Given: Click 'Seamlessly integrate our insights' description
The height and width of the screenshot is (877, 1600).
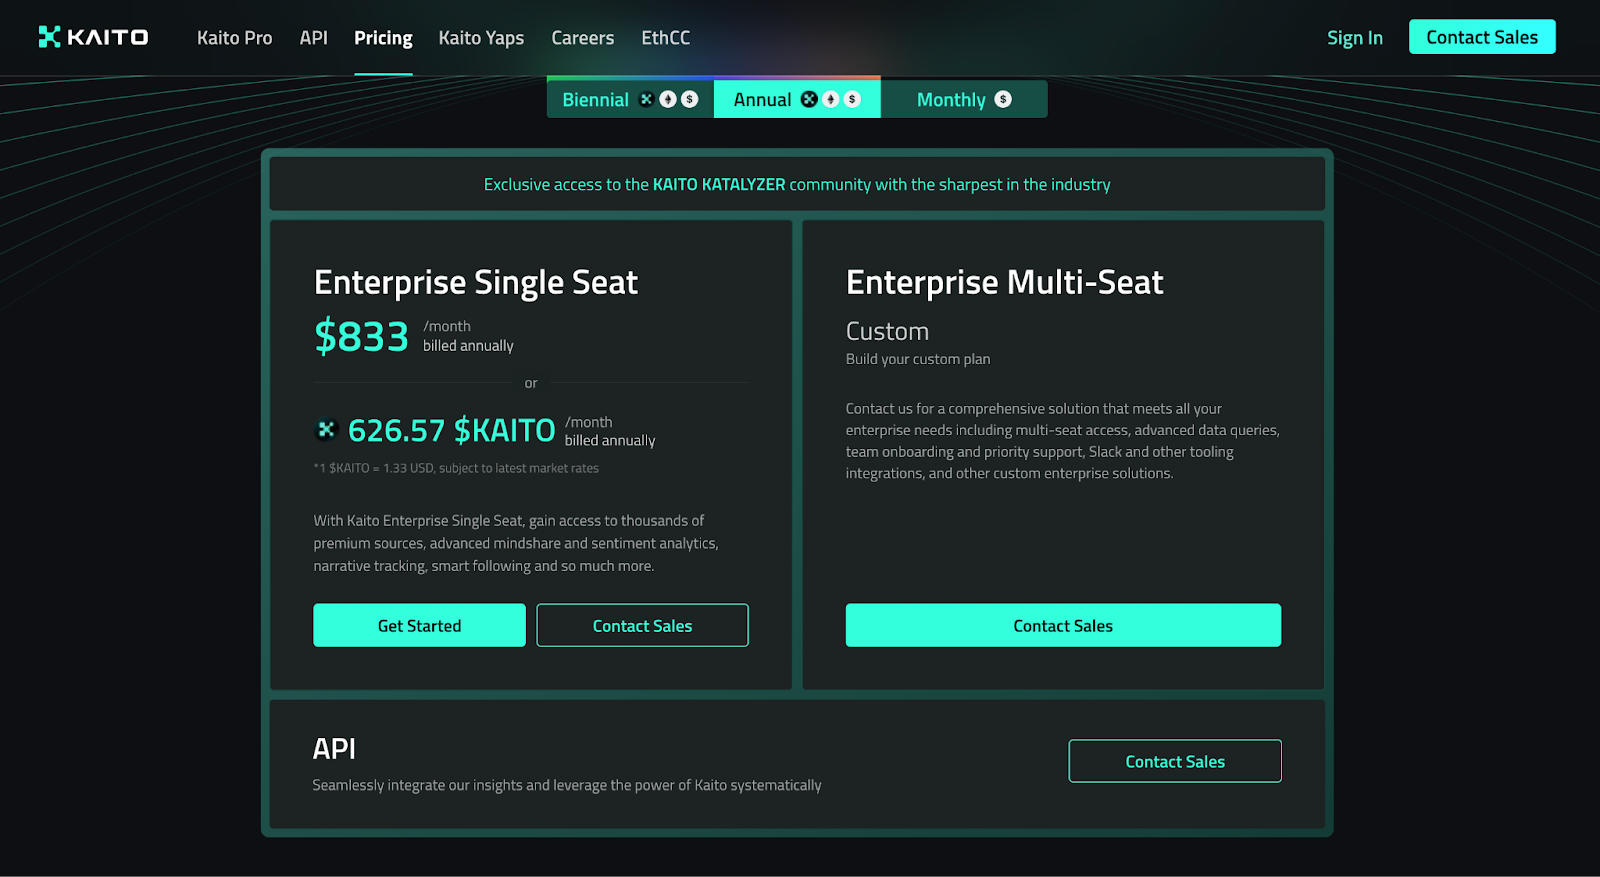Looking at the screenshot, I should pyautogui.click(x=567, y=785).
